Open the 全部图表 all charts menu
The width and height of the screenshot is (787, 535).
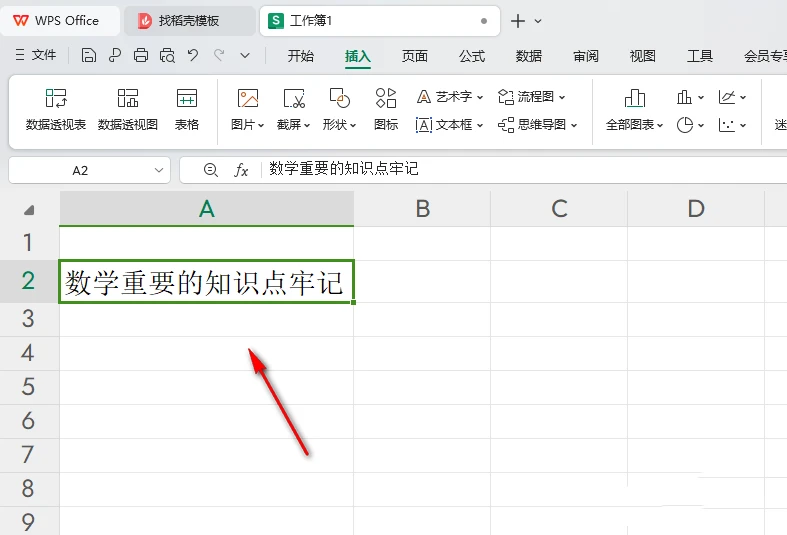coord(634,109)
